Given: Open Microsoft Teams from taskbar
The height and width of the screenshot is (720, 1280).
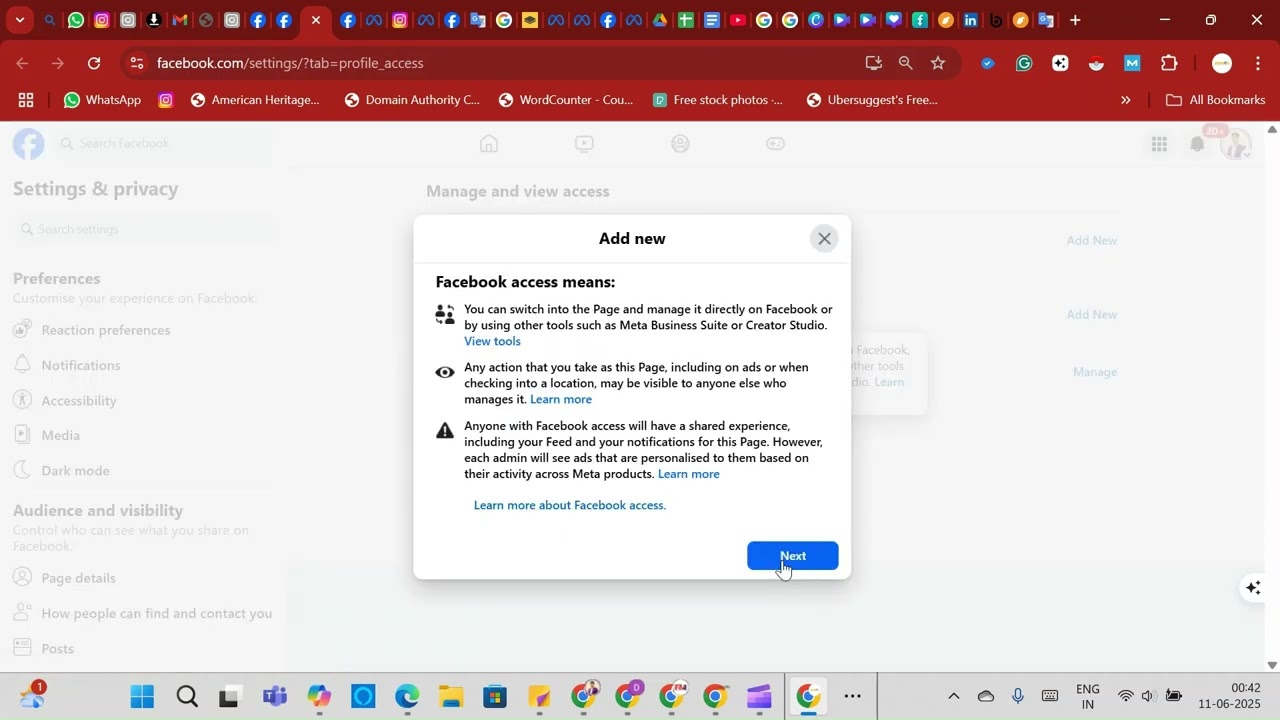Looking at the screenshot, I should tap(274, 696).
